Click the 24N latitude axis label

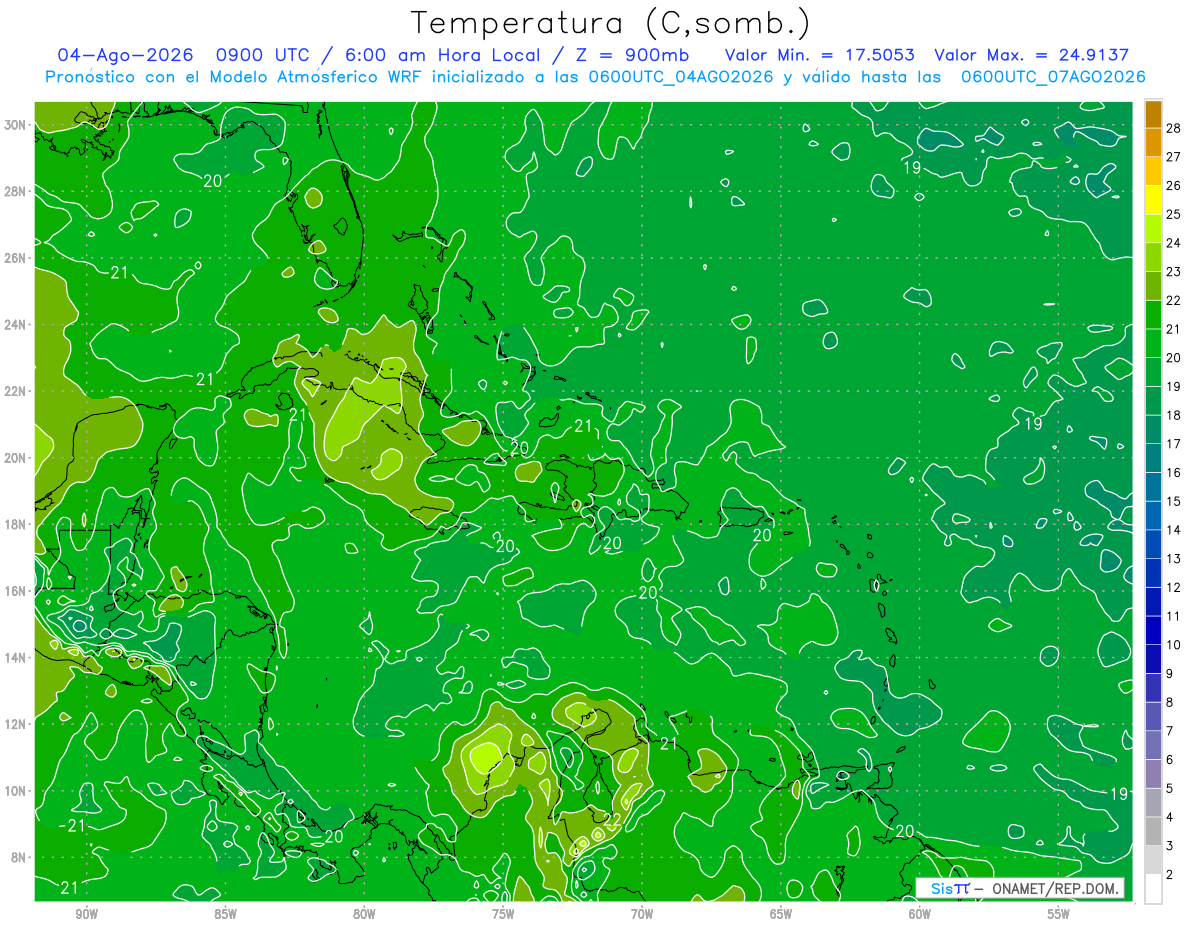coord(17,325)
